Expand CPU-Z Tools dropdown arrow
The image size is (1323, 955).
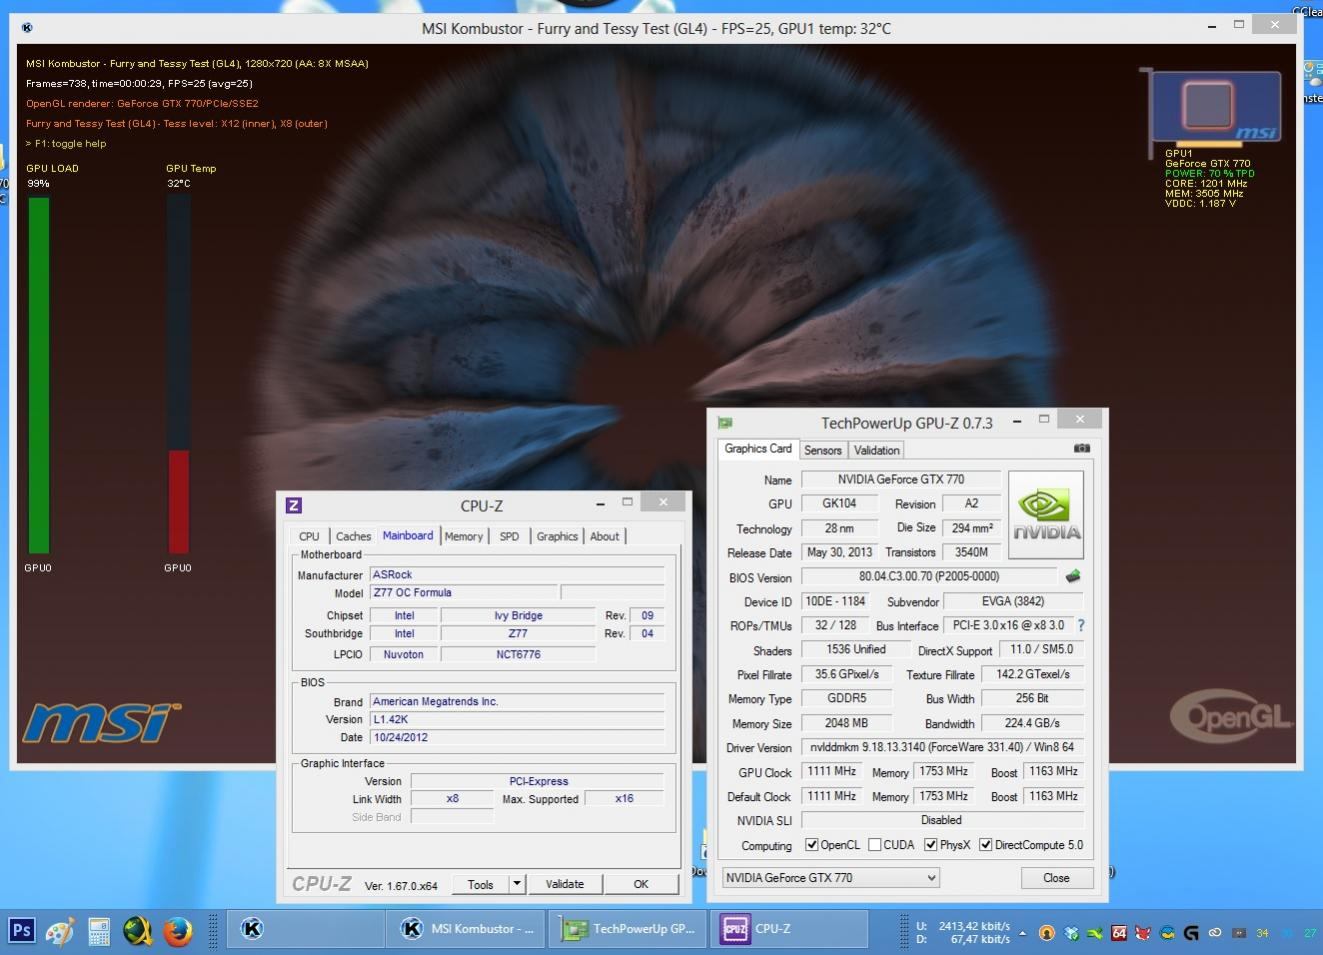click(x=516, y=884)
